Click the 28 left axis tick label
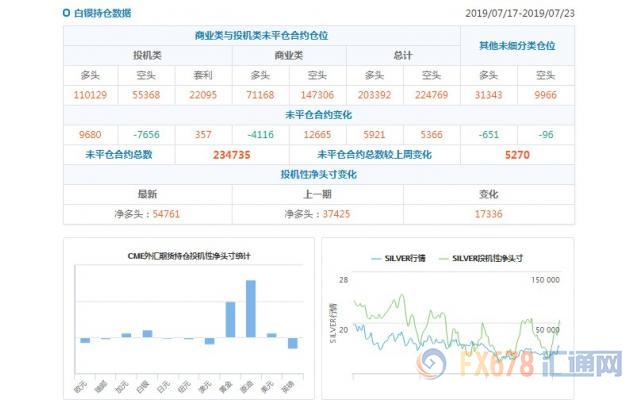 click(x=344, y=280)
